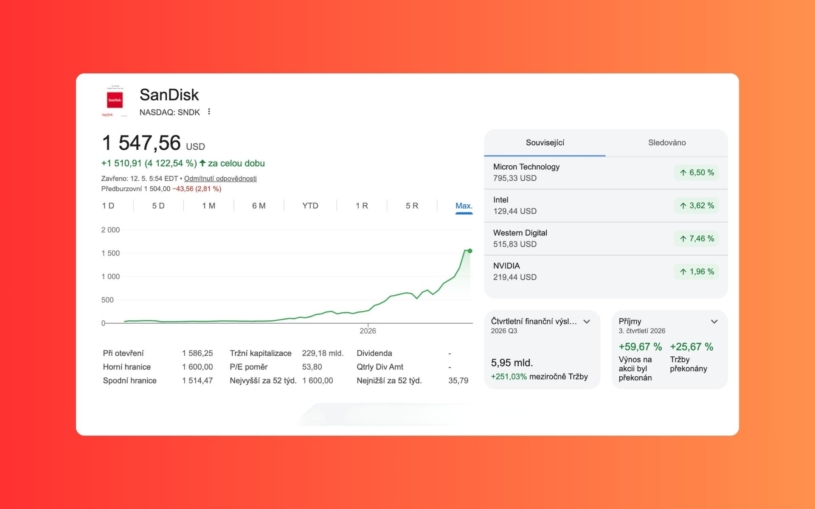This screenshot has width=815, height=509.
Task: Click the NASDAQ: SNDK ticker text
Action: click(169, 112)
